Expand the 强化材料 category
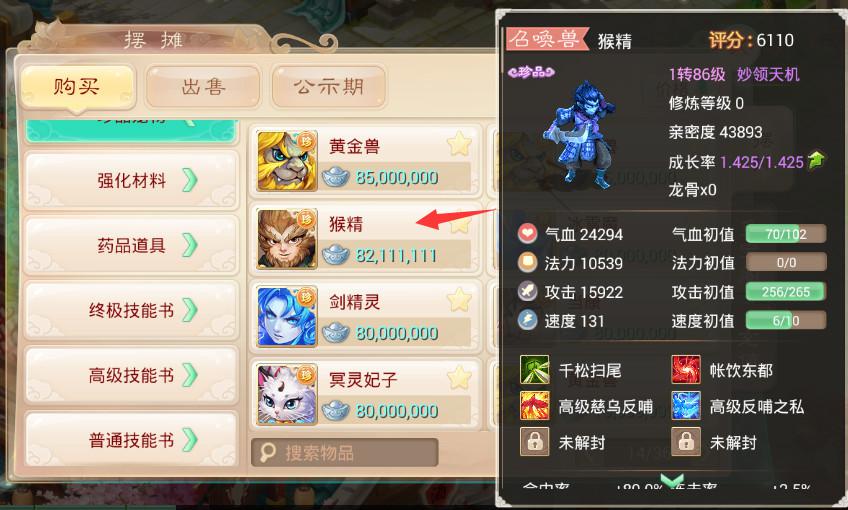This screenshot has height=510, width=848. click(131, 180)
